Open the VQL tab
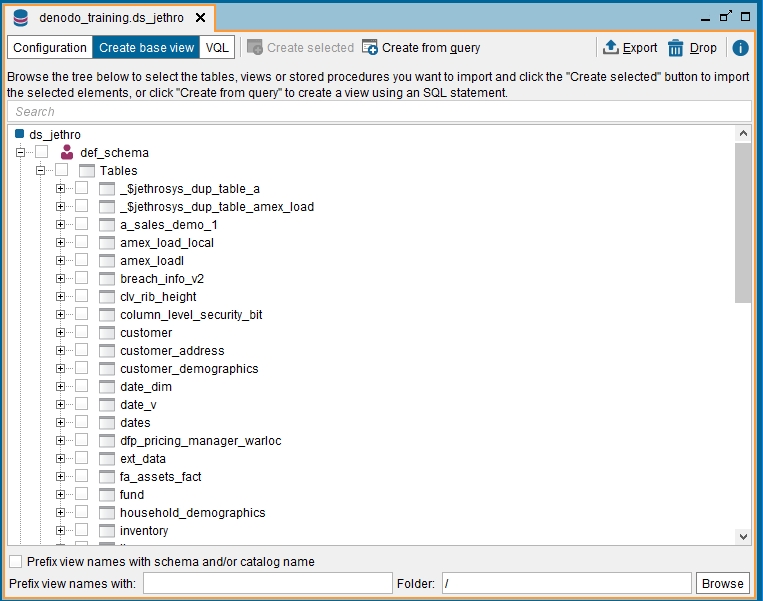763x601 pixels. click(x=217, y=48)
